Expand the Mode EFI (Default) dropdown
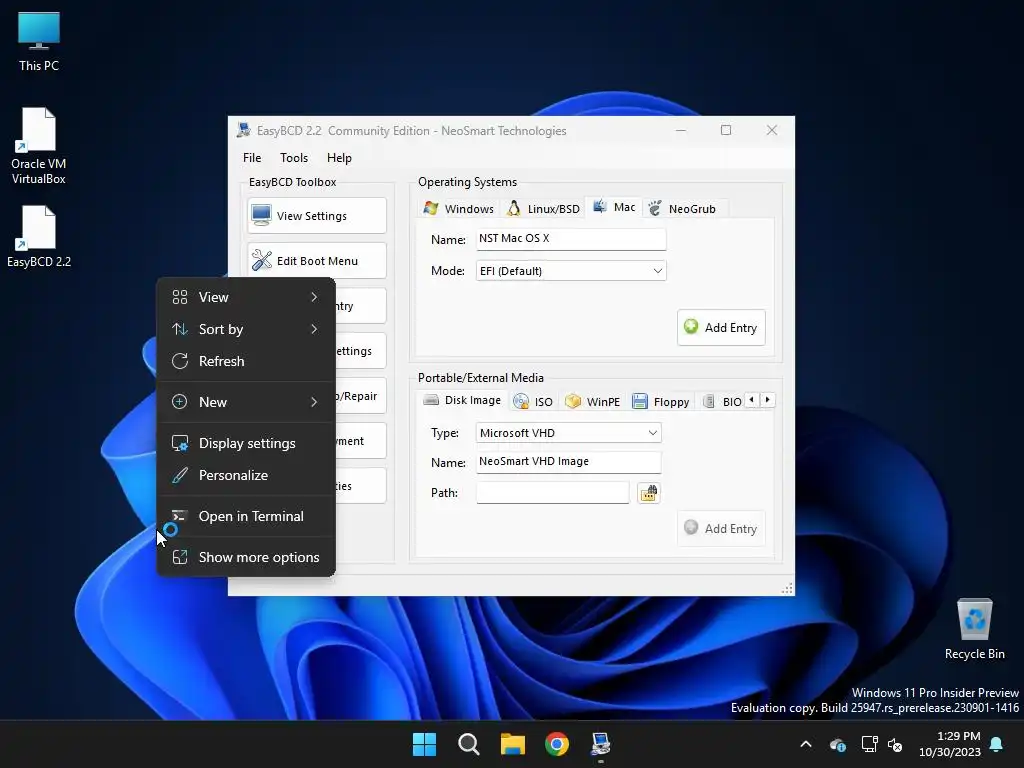 pos(571,270)
